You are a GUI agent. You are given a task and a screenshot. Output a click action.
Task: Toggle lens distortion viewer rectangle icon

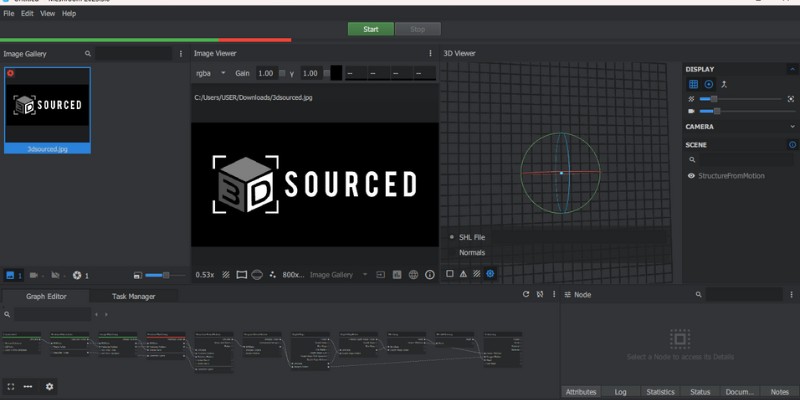(242, 275)
